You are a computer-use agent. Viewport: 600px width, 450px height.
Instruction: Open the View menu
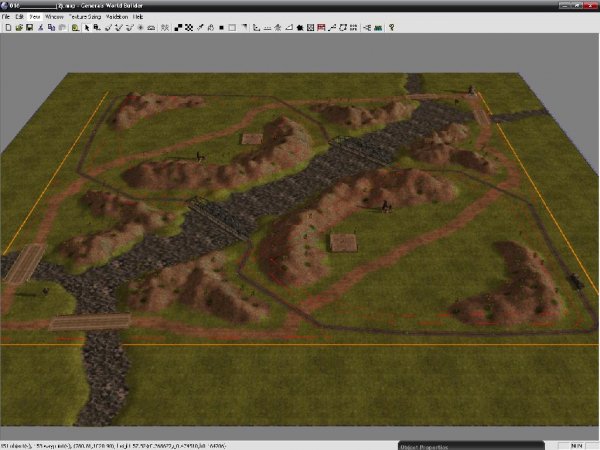pyautogui.click(x=35, y=17)
